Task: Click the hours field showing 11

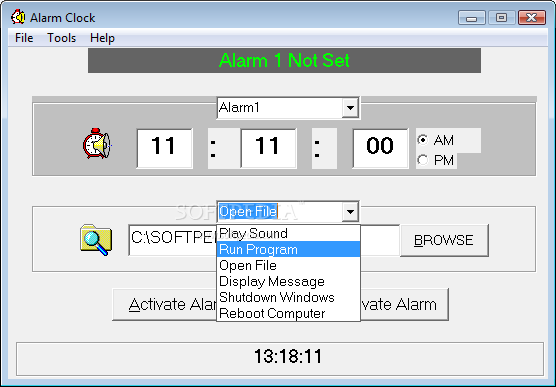Action: 165,148
